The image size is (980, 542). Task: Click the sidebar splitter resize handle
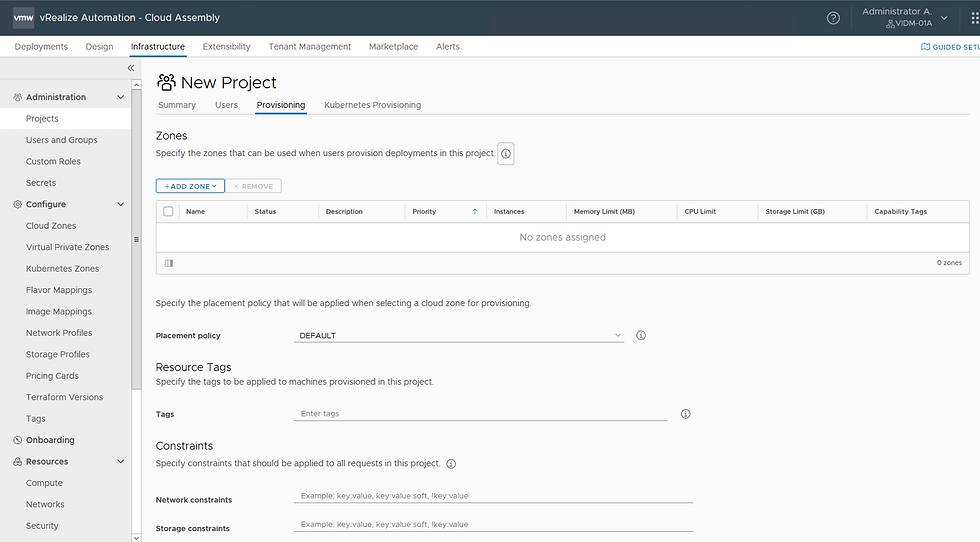click(136, 239)
